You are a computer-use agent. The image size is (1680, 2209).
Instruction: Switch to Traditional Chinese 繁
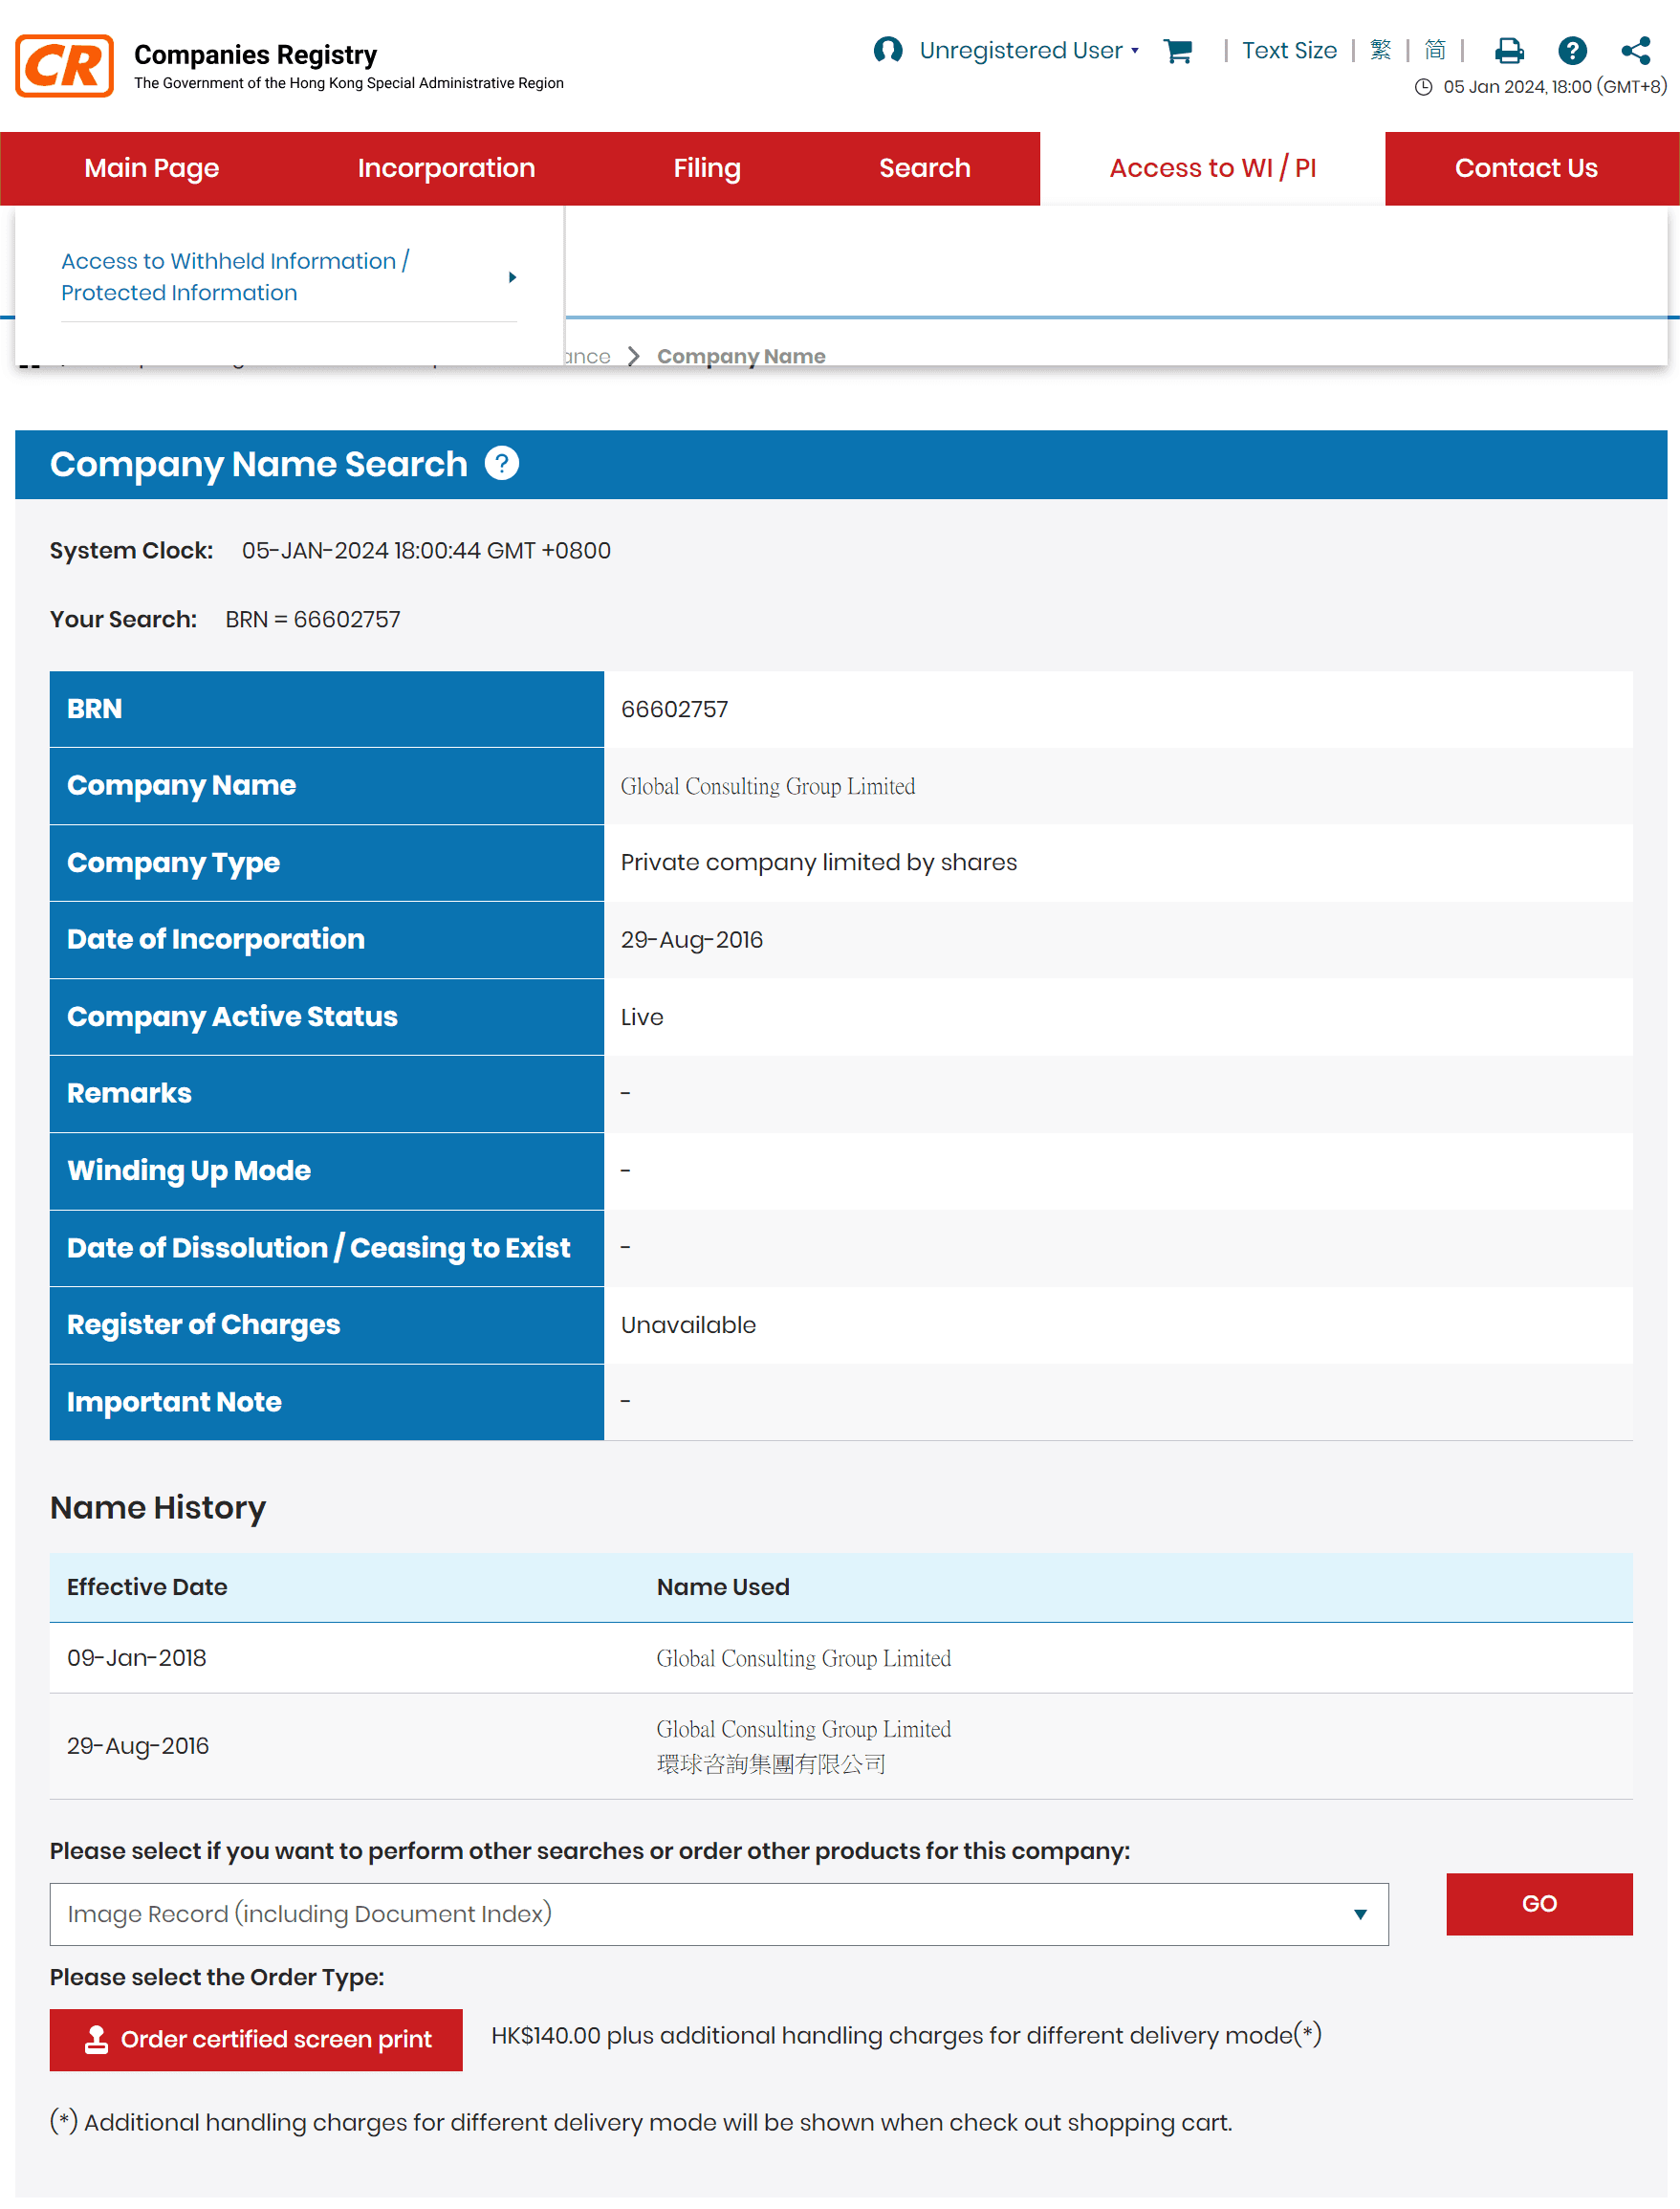point(1380,50)
